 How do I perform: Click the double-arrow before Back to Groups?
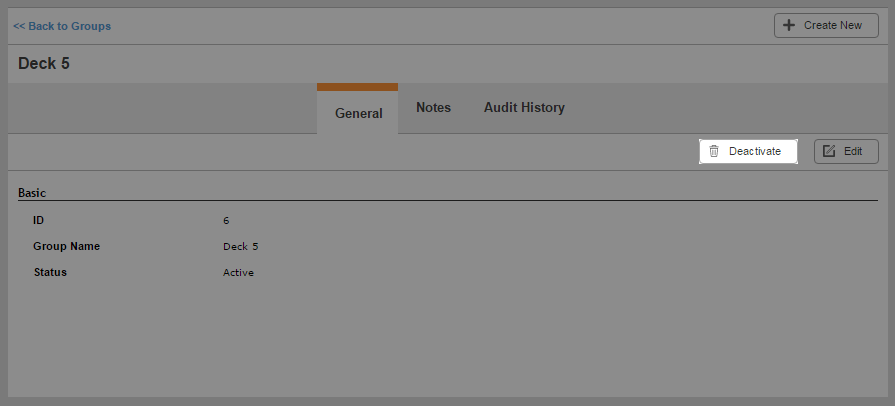(19, 26)
